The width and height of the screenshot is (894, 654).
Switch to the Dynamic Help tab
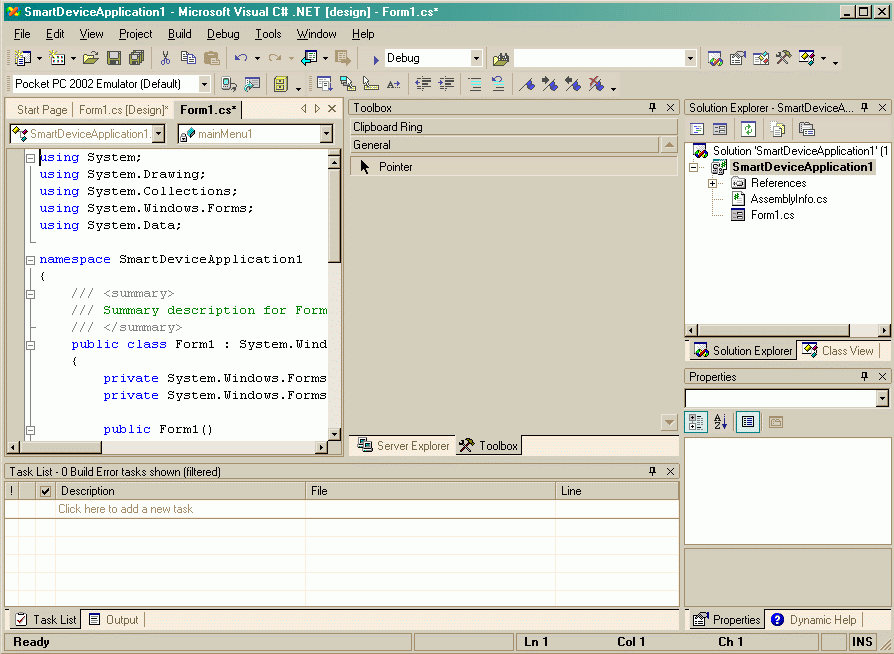click(x=814, y=620)
